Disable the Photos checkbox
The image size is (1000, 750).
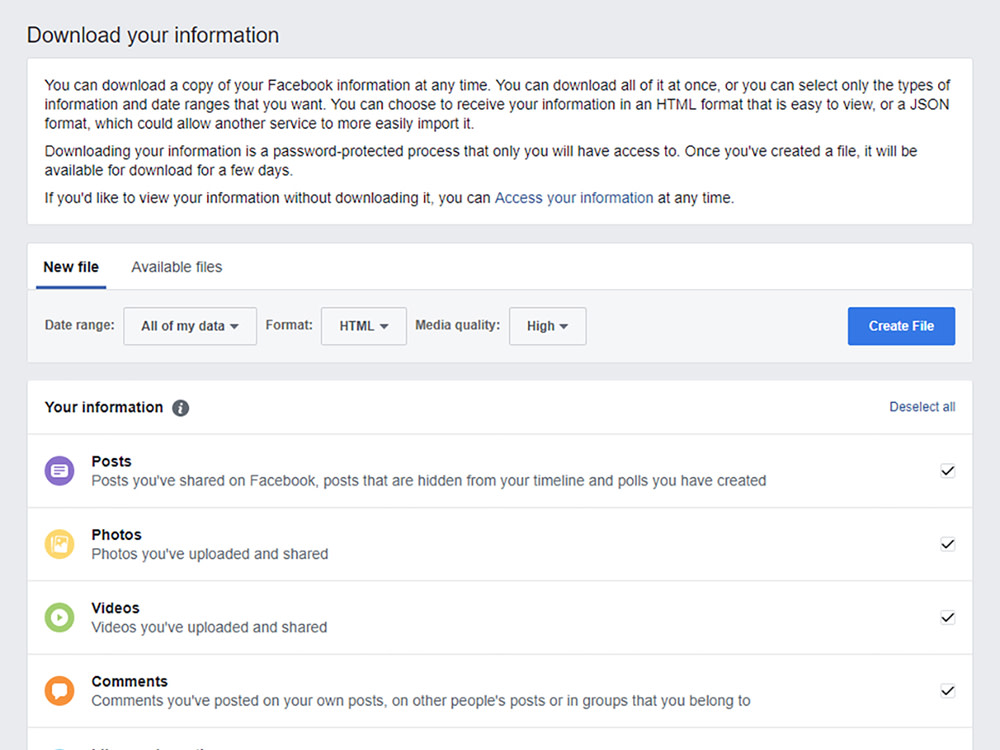pyautogui.click(x=947, y=544)
